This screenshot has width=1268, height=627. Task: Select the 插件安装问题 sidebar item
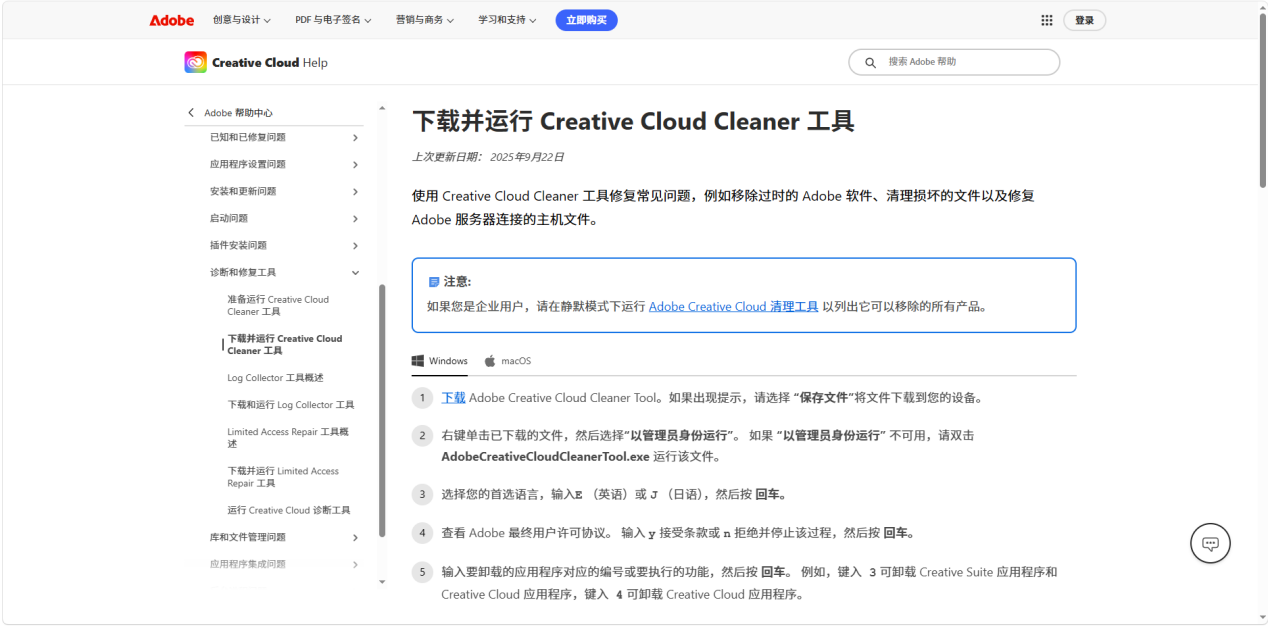[238, 245]
